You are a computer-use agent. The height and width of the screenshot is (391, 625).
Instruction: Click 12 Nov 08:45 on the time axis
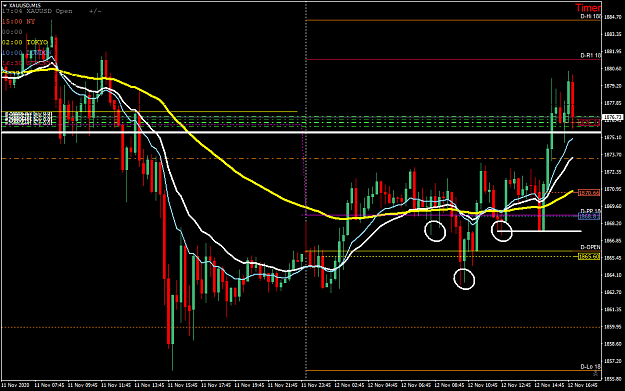point(449,385)
